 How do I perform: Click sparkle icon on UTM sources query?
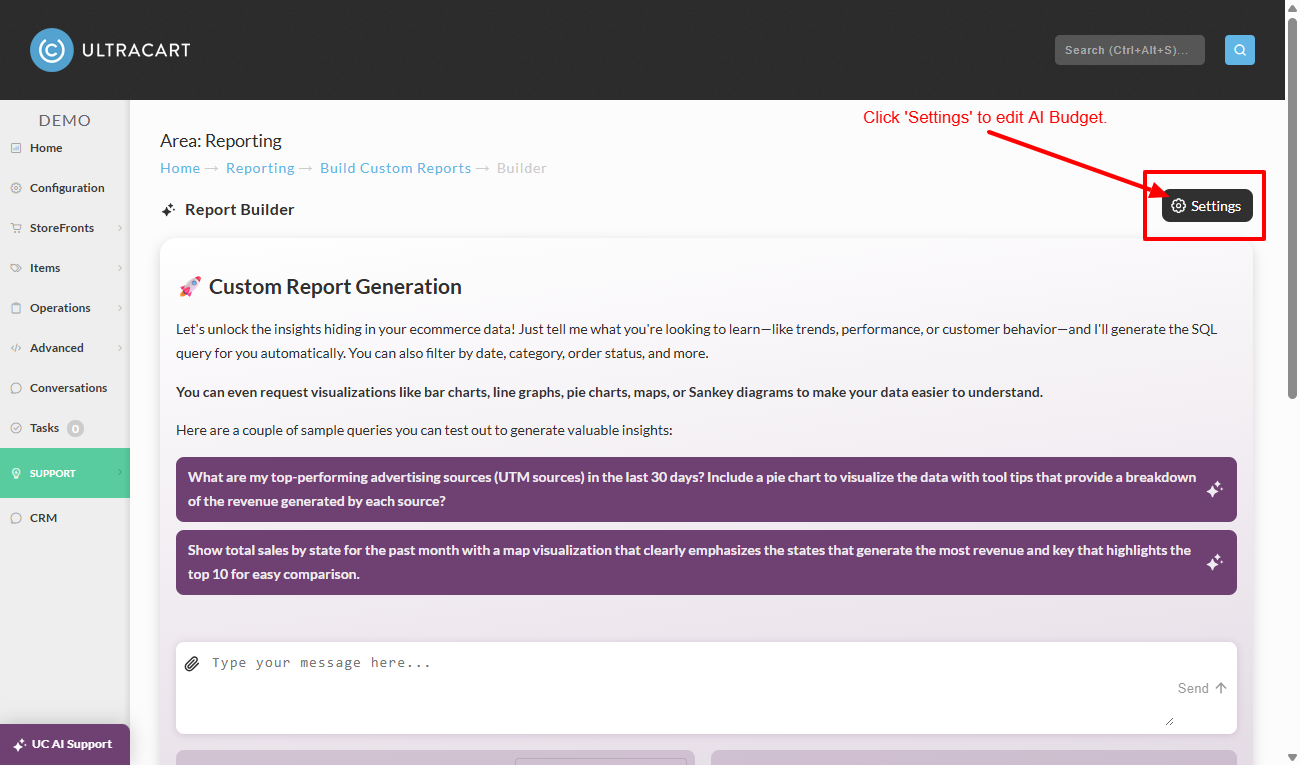[x=1214, y=489]
